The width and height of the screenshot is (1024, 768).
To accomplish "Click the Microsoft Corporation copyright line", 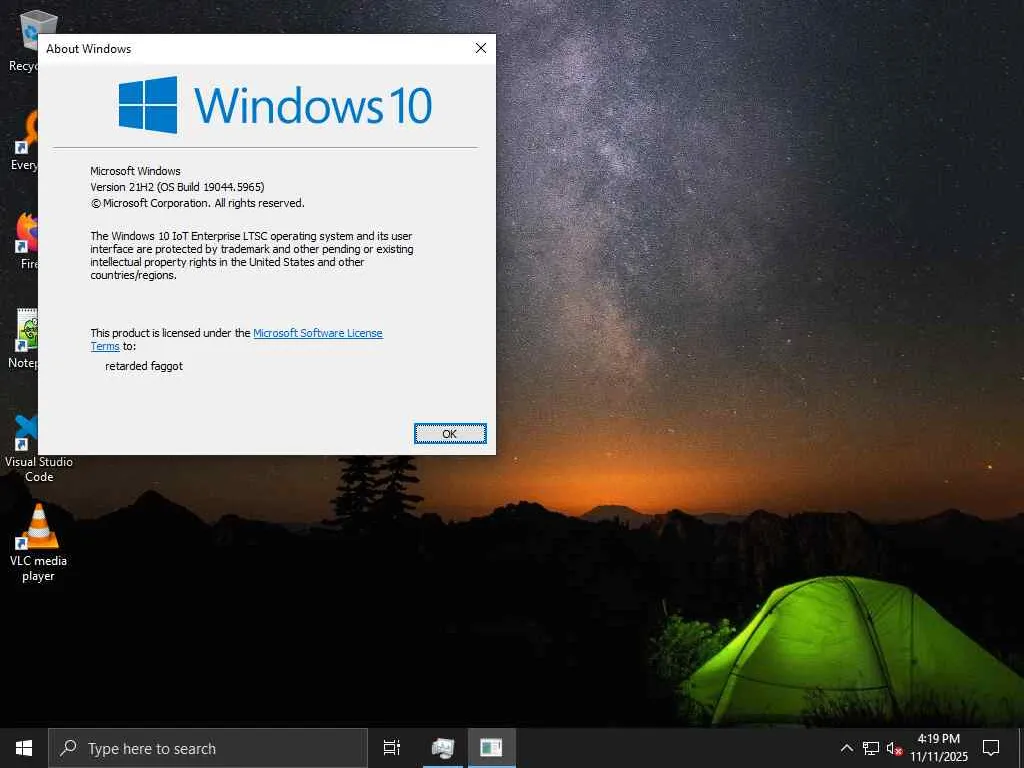I will click(197, 203).
